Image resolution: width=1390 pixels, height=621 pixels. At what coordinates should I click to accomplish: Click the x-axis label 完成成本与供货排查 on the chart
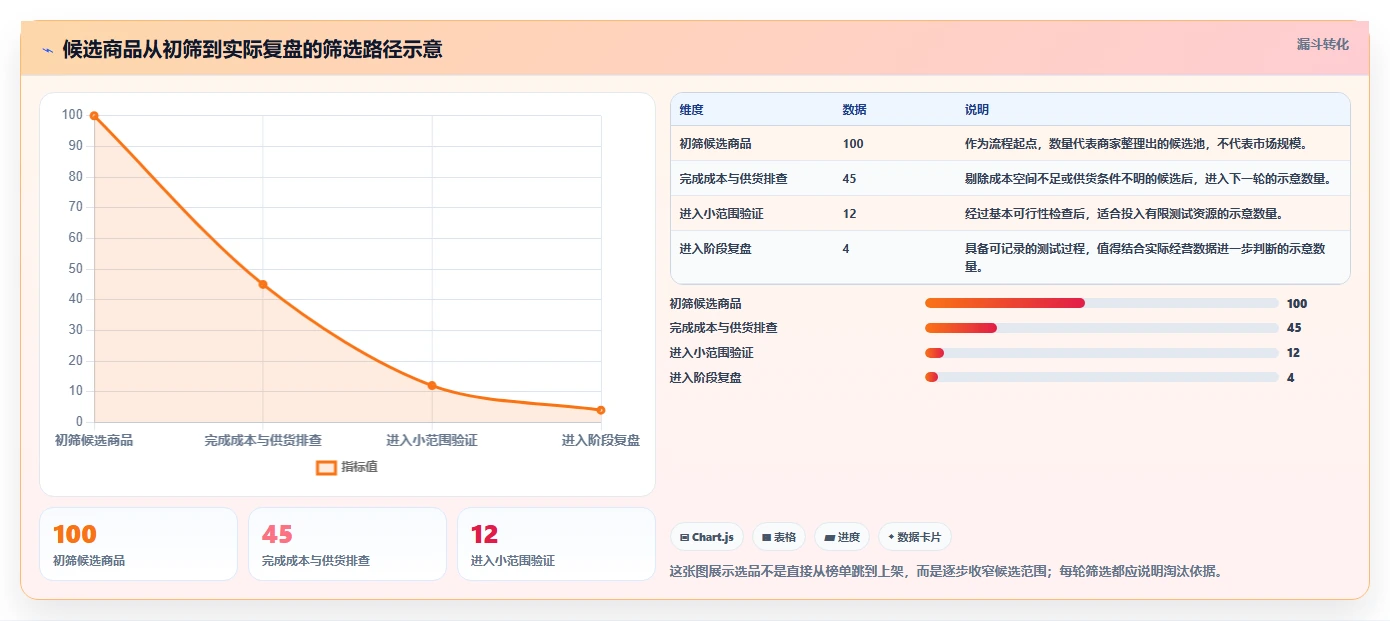pyautogui.click(x=263, y=440)
